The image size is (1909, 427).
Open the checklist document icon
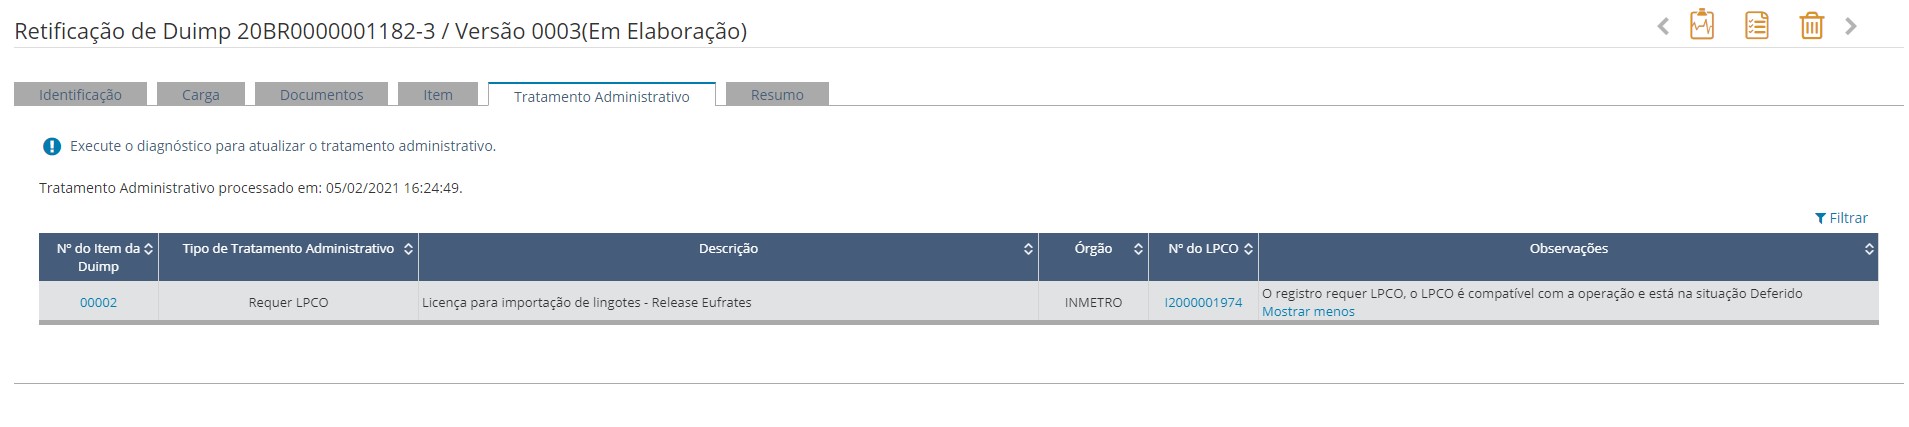click(x=1756, y=25)
